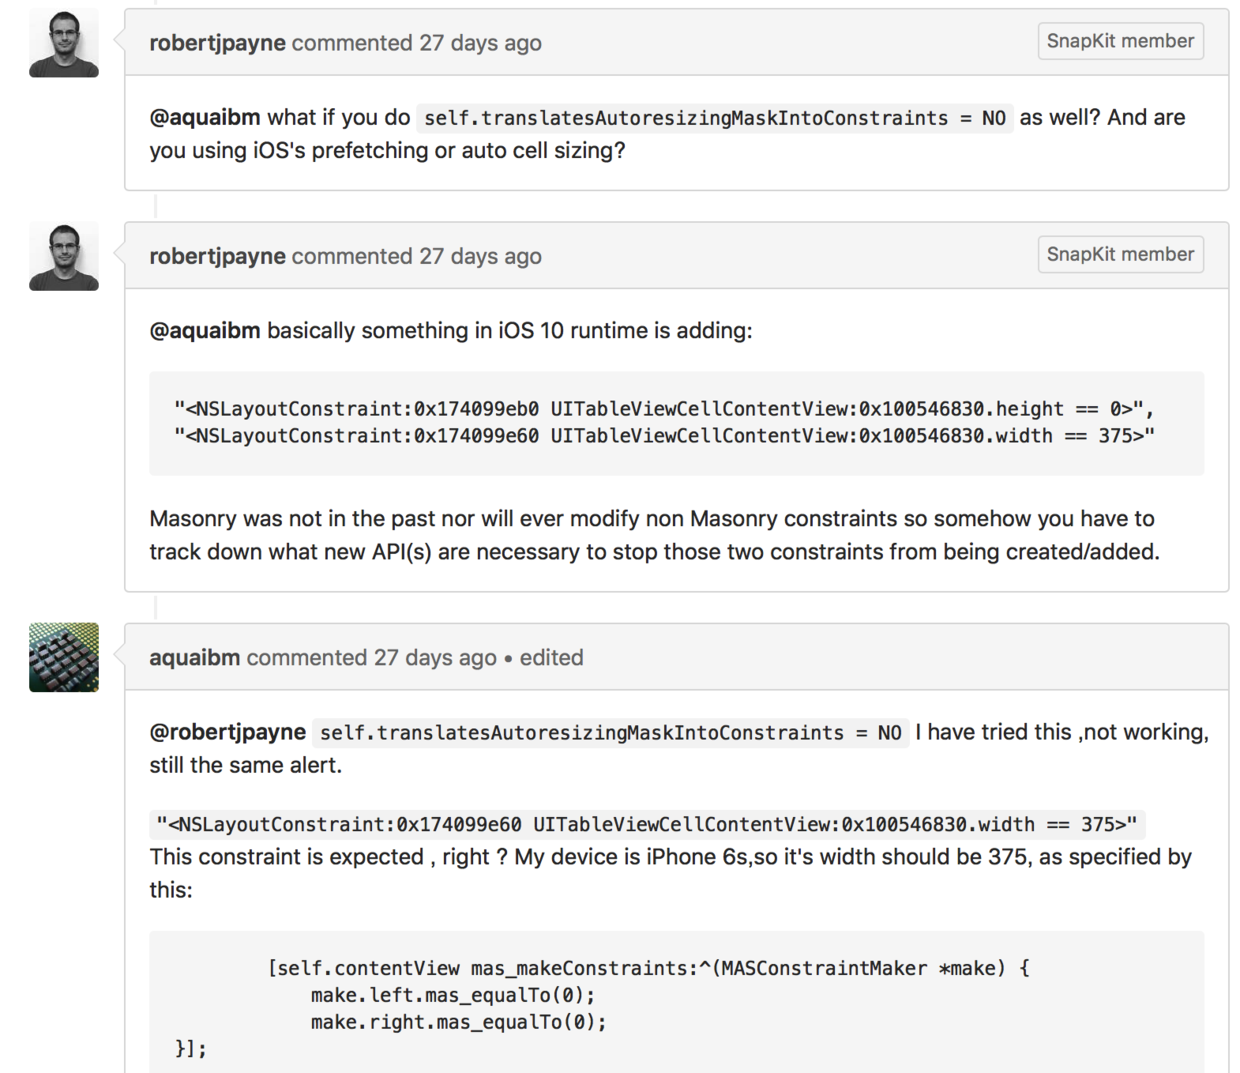Screen dimensions: 1240x1073
Task: Click the "27 days ago" timestamp on the prefetching comment
Action: [480, 43]
